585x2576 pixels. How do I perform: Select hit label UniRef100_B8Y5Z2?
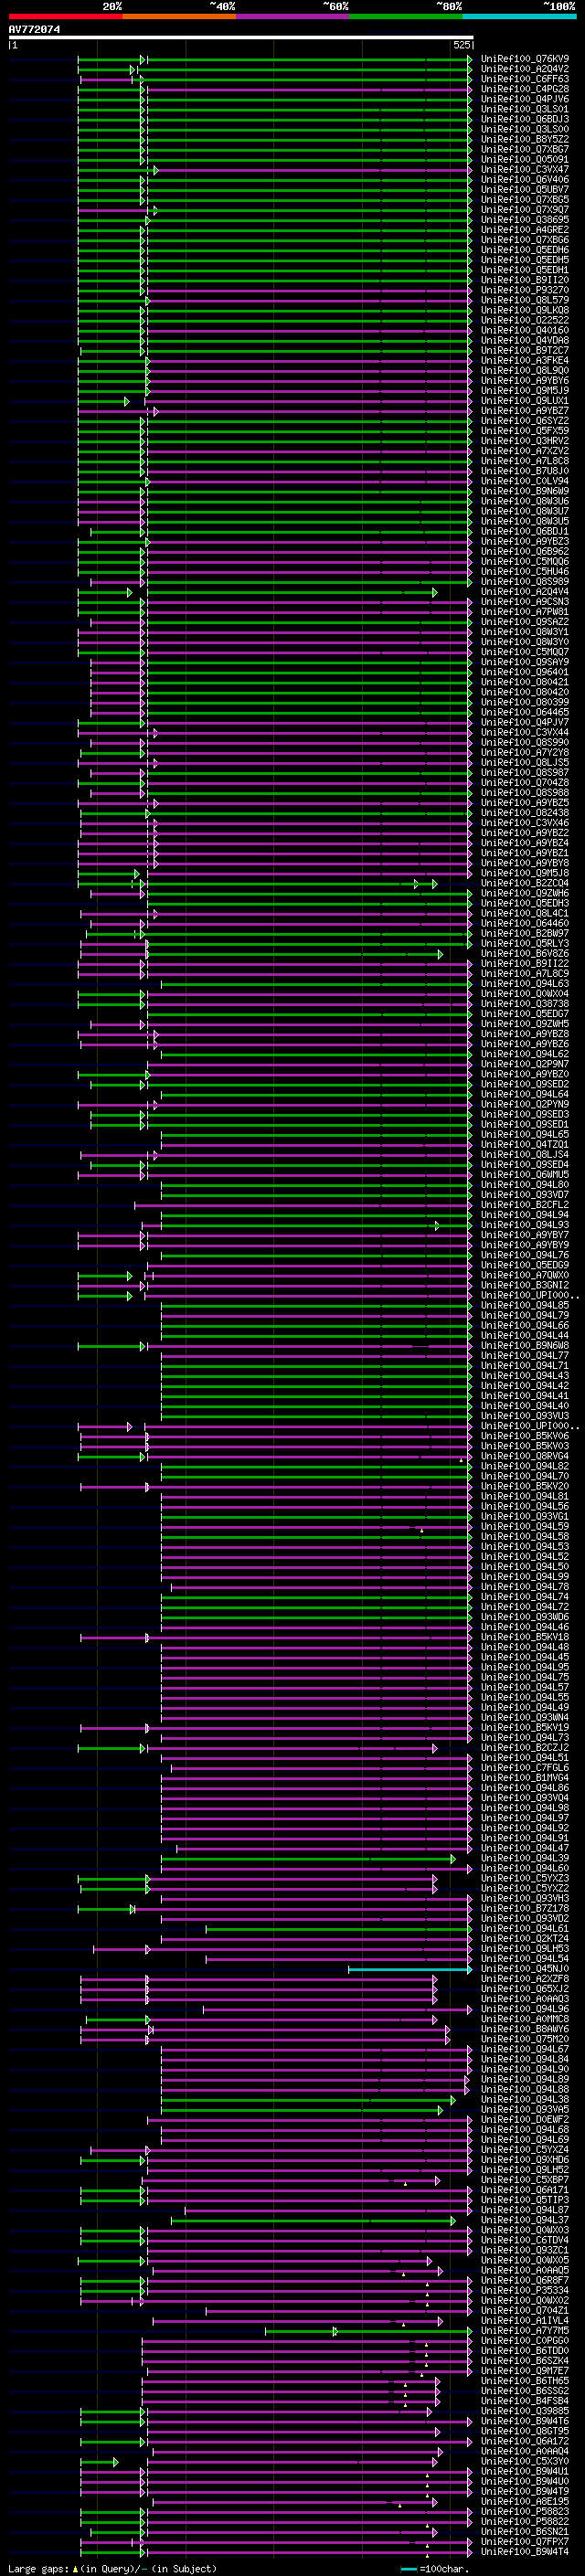(524, 139)
